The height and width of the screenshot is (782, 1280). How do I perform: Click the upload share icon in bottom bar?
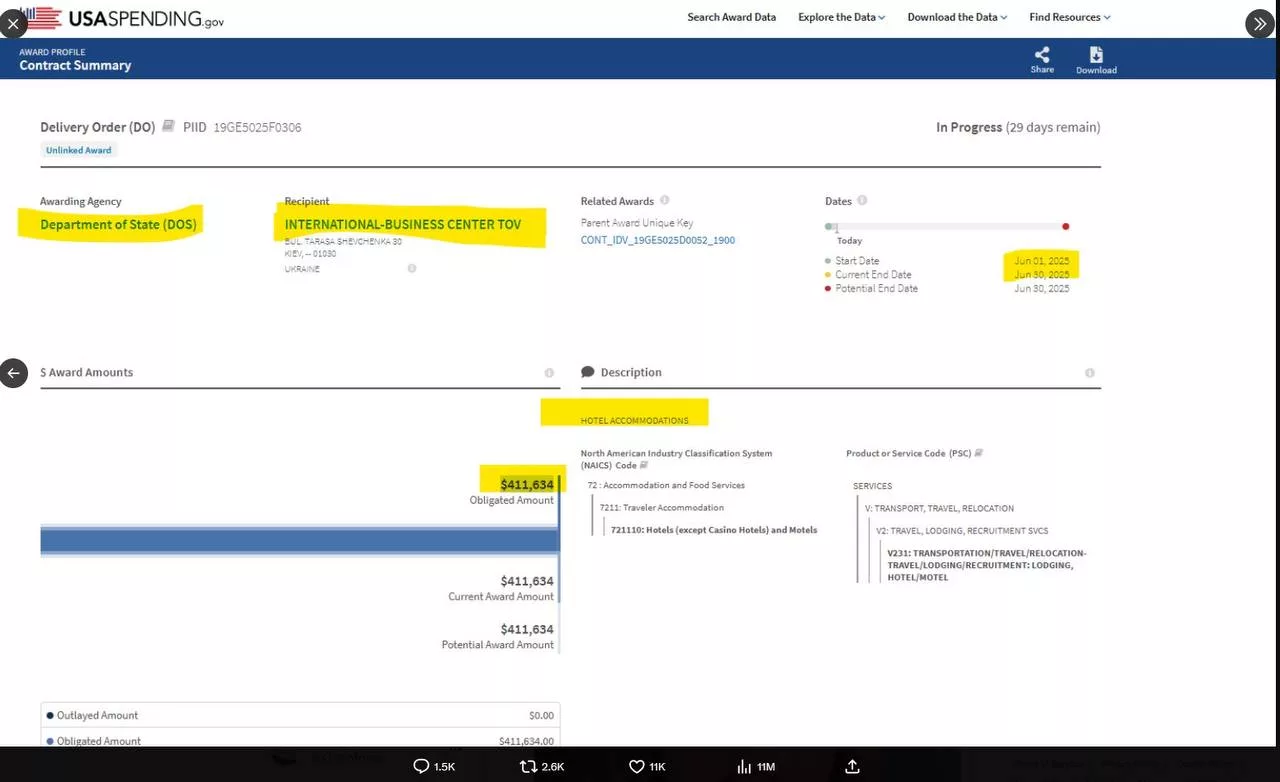(x=852, y=766)
